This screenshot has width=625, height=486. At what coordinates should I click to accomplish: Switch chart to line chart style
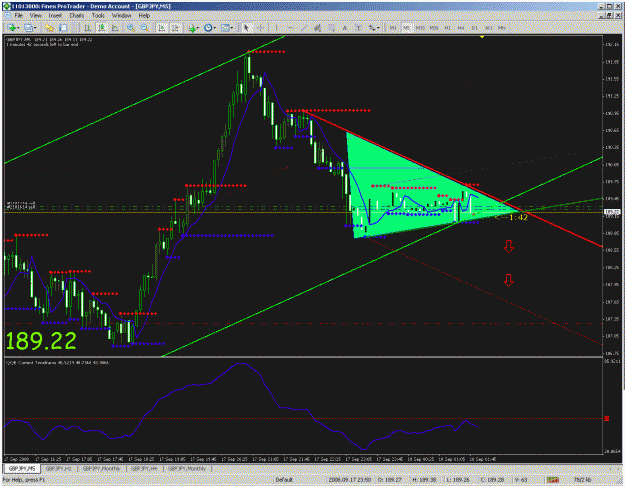(x=115, y=28)
